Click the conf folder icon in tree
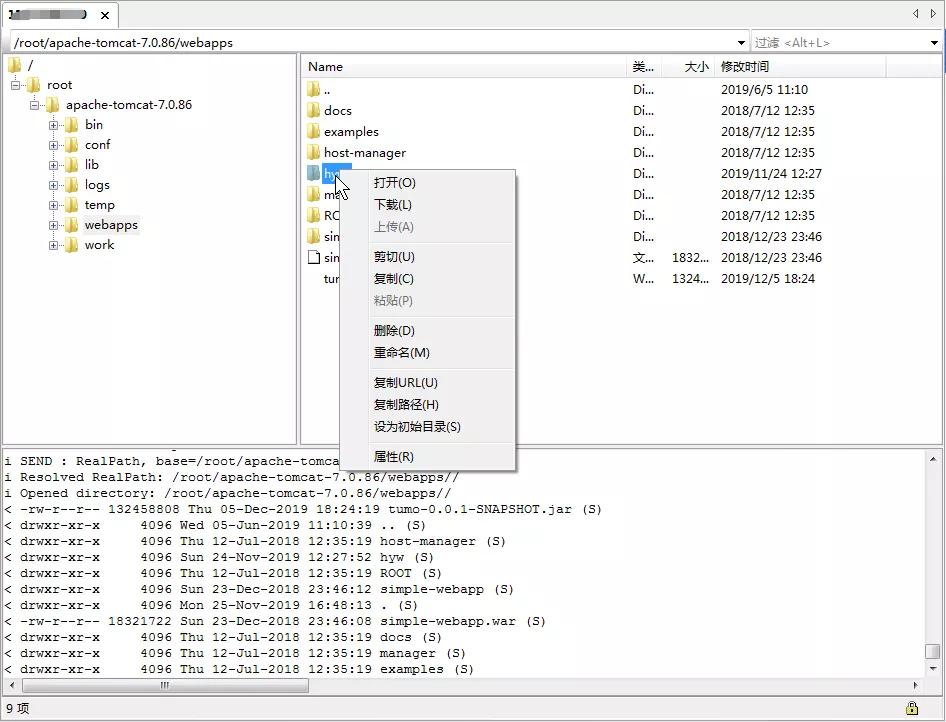This screenshot has width=946, height=722. (71, 145)
